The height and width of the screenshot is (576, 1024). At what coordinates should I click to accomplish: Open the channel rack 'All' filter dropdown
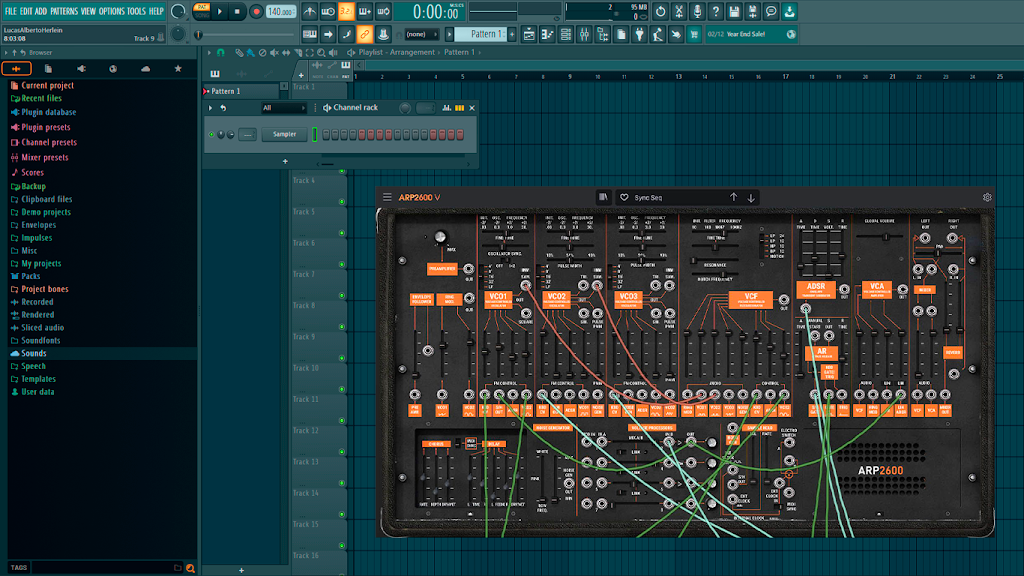pos(283,108)
